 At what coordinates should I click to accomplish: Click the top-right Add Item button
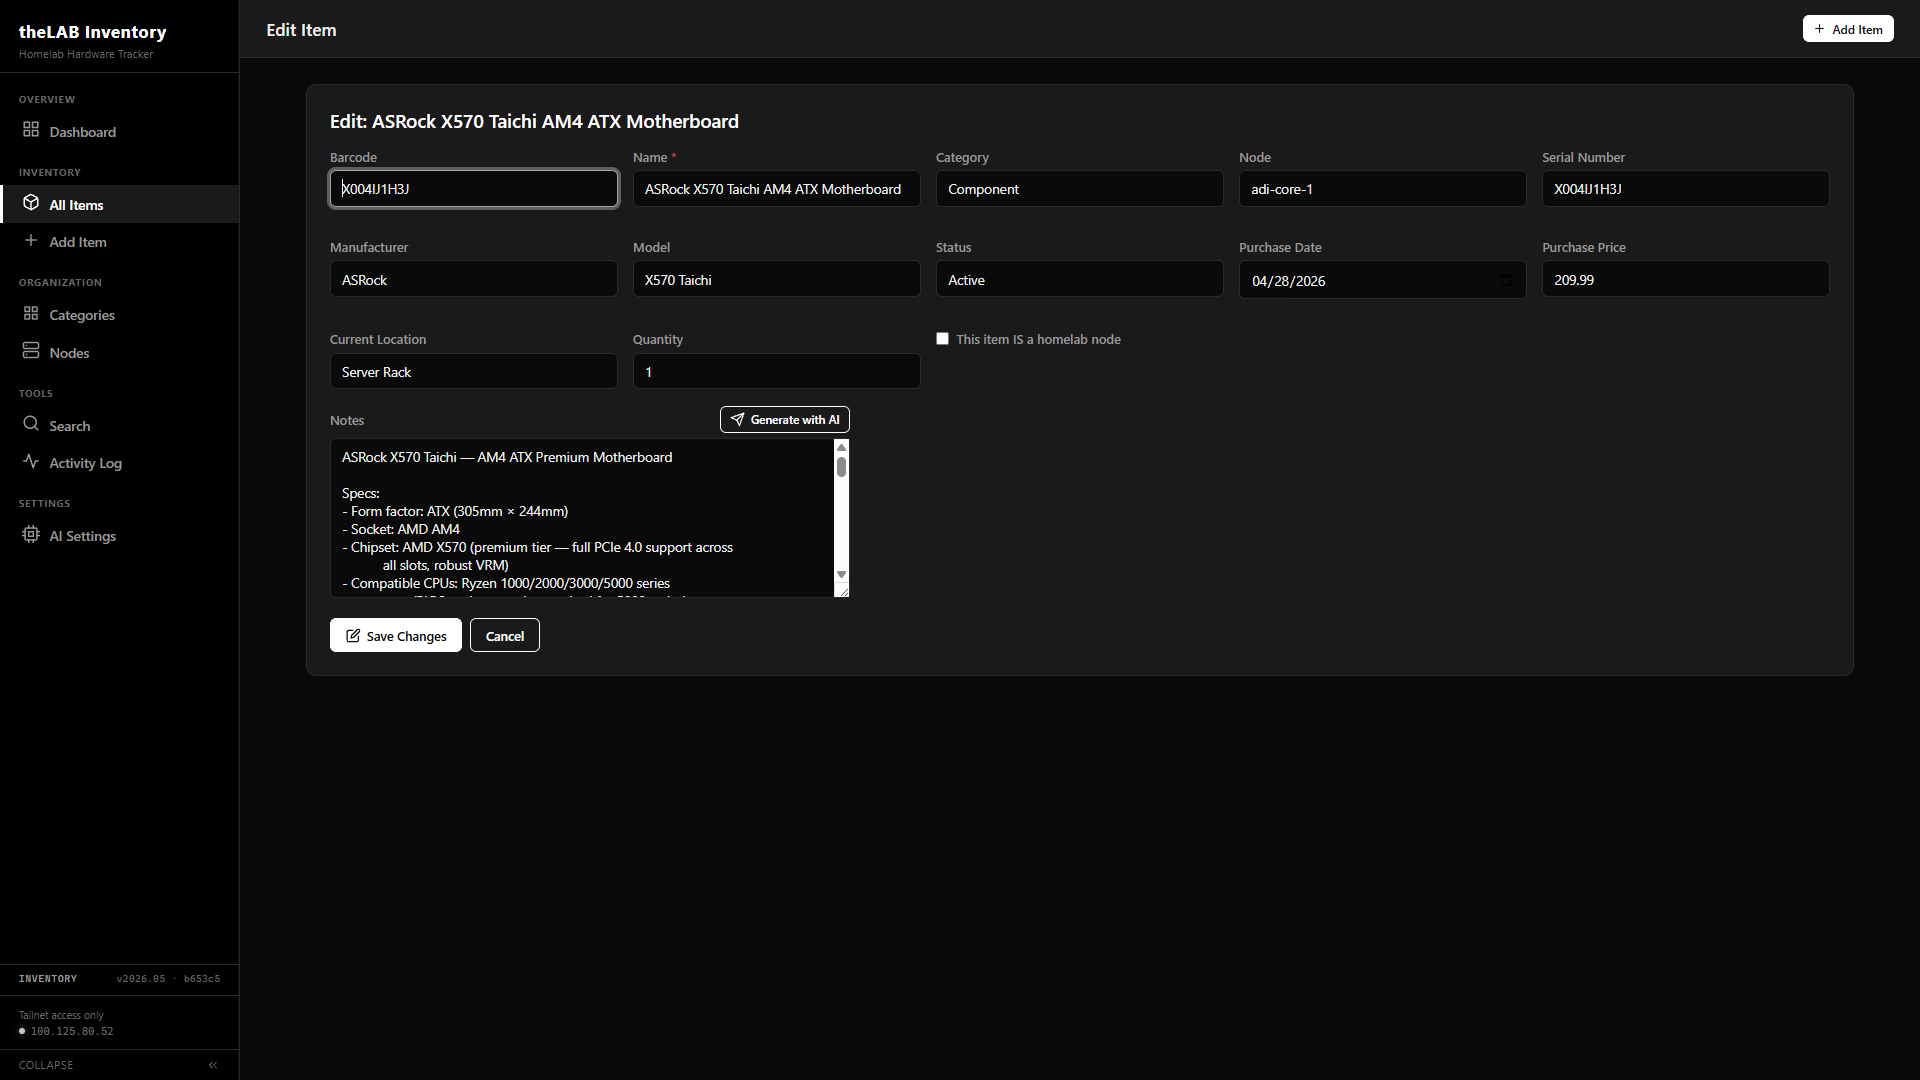[x=1848, y=29]
